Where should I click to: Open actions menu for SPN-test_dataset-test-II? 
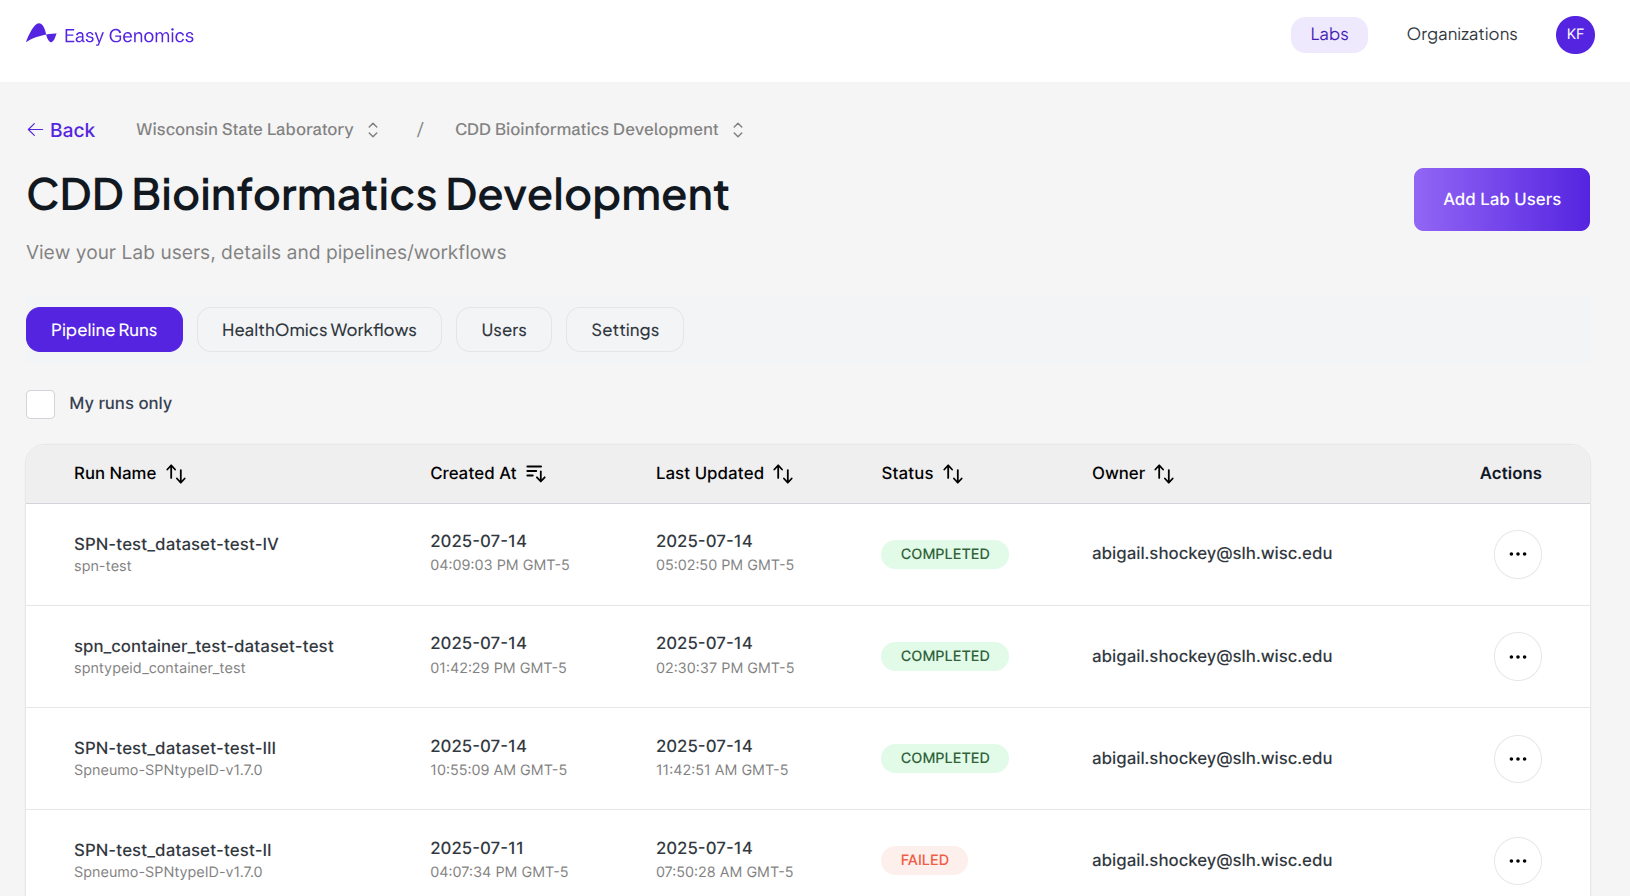[x=1517, y=861]
